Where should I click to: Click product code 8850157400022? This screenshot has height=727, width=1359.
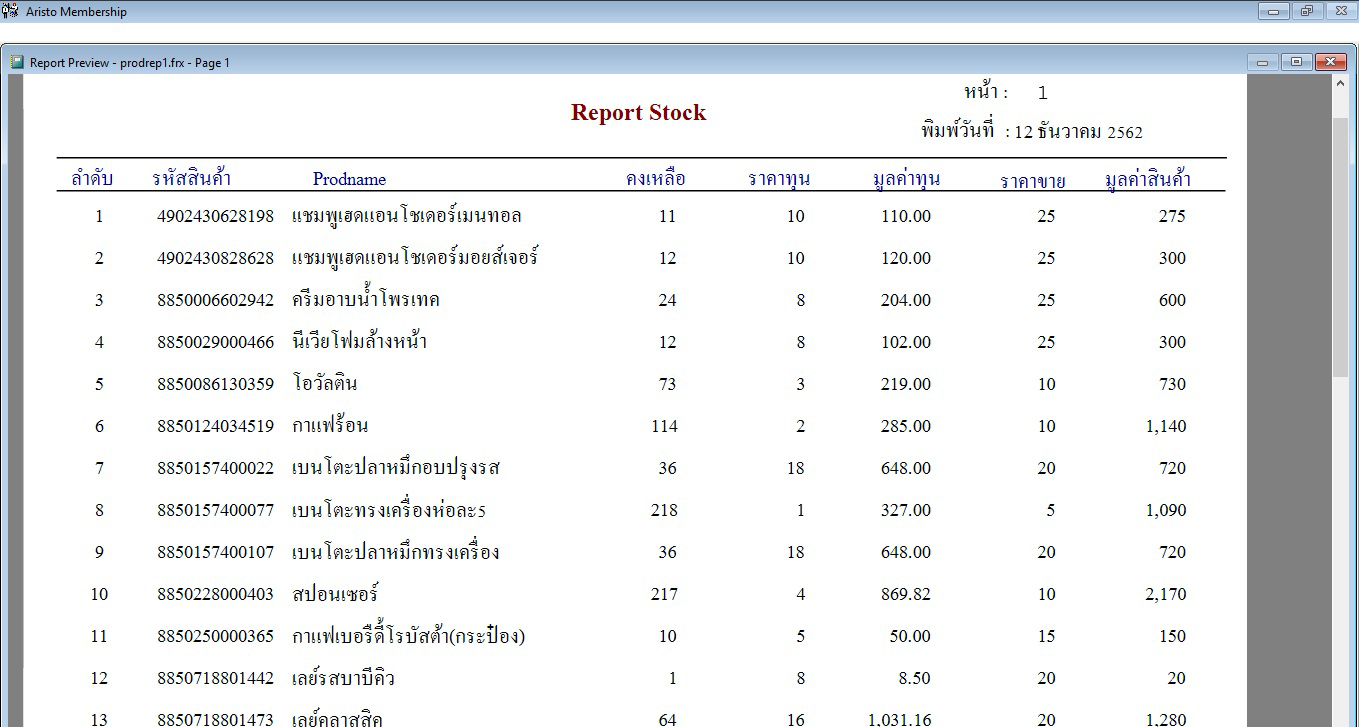pos(215,468)
